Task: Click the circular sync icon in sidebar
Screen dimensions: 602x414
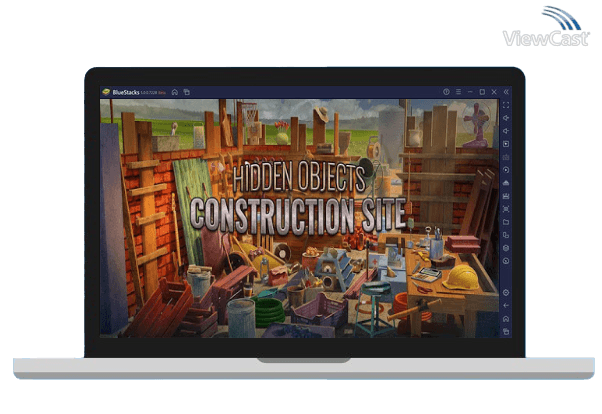Action: 506,170
